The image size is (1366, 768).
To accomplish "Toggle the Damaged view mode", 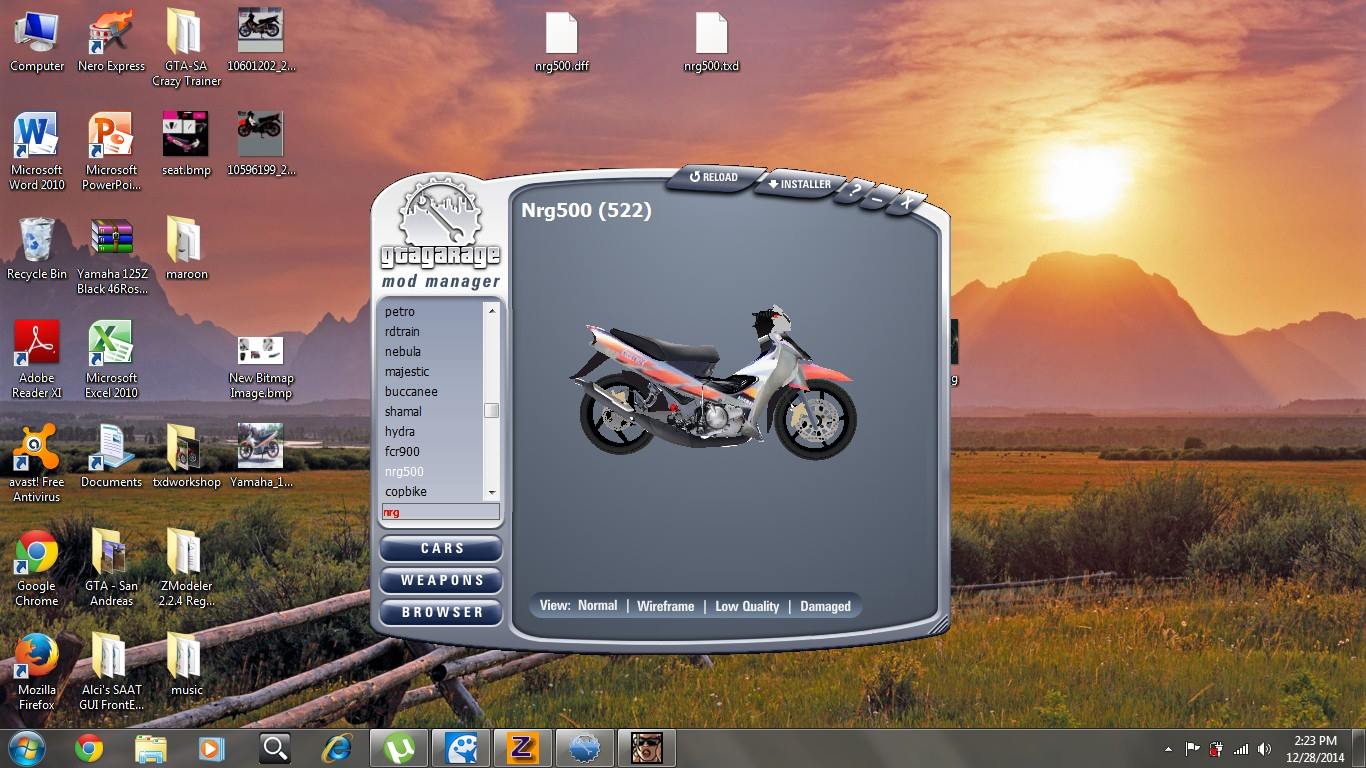I will tap(825, 606).
